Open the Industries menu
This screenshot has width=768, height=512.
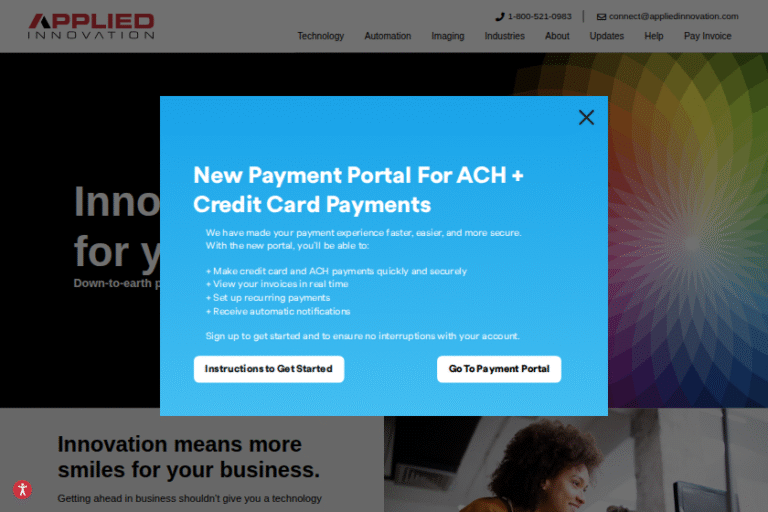[x=504, y=36]
